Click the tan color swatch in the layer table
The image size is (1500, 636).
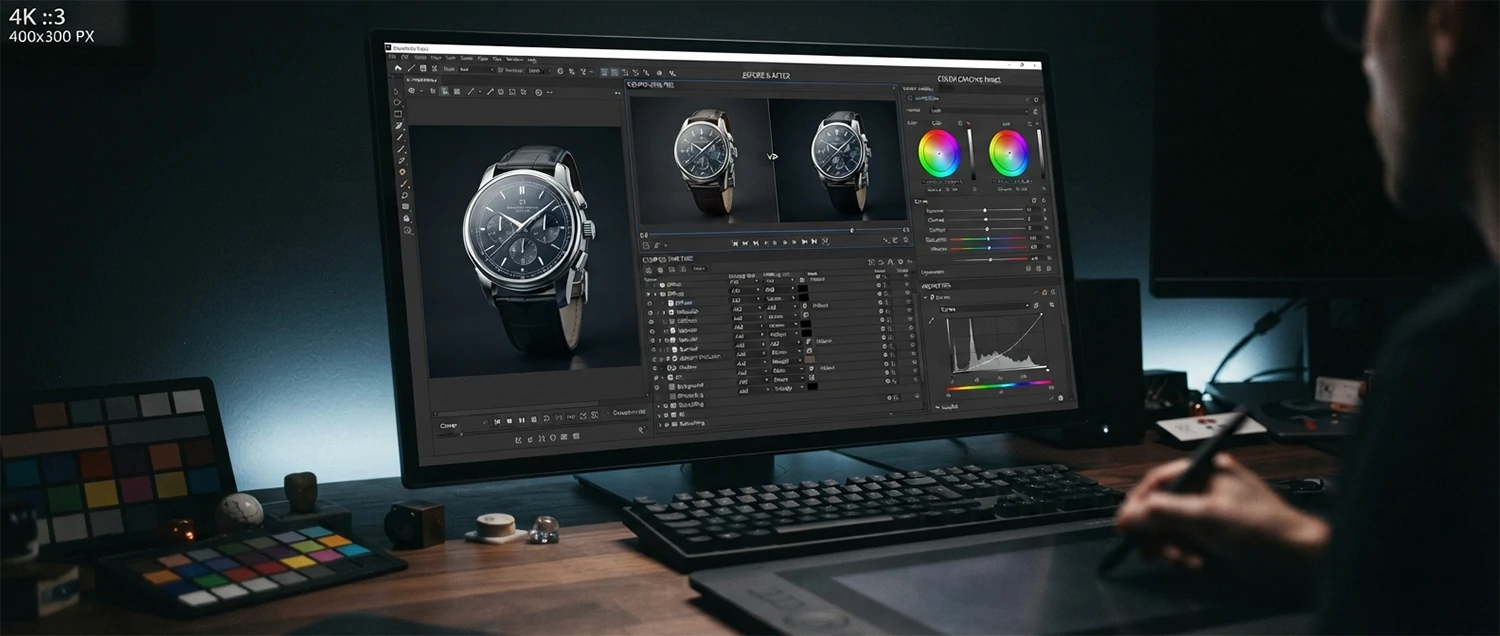(809, 360)
